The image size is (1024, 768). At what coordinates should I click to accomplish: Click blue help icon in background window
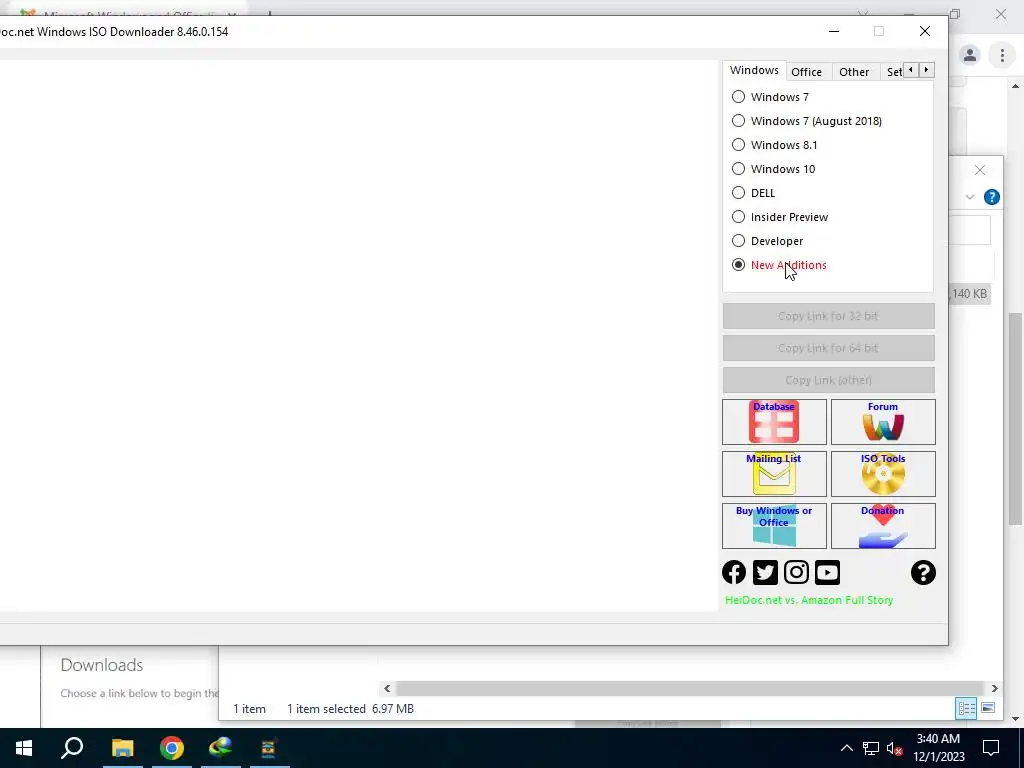pyautogui.click(x=991, y=197)
